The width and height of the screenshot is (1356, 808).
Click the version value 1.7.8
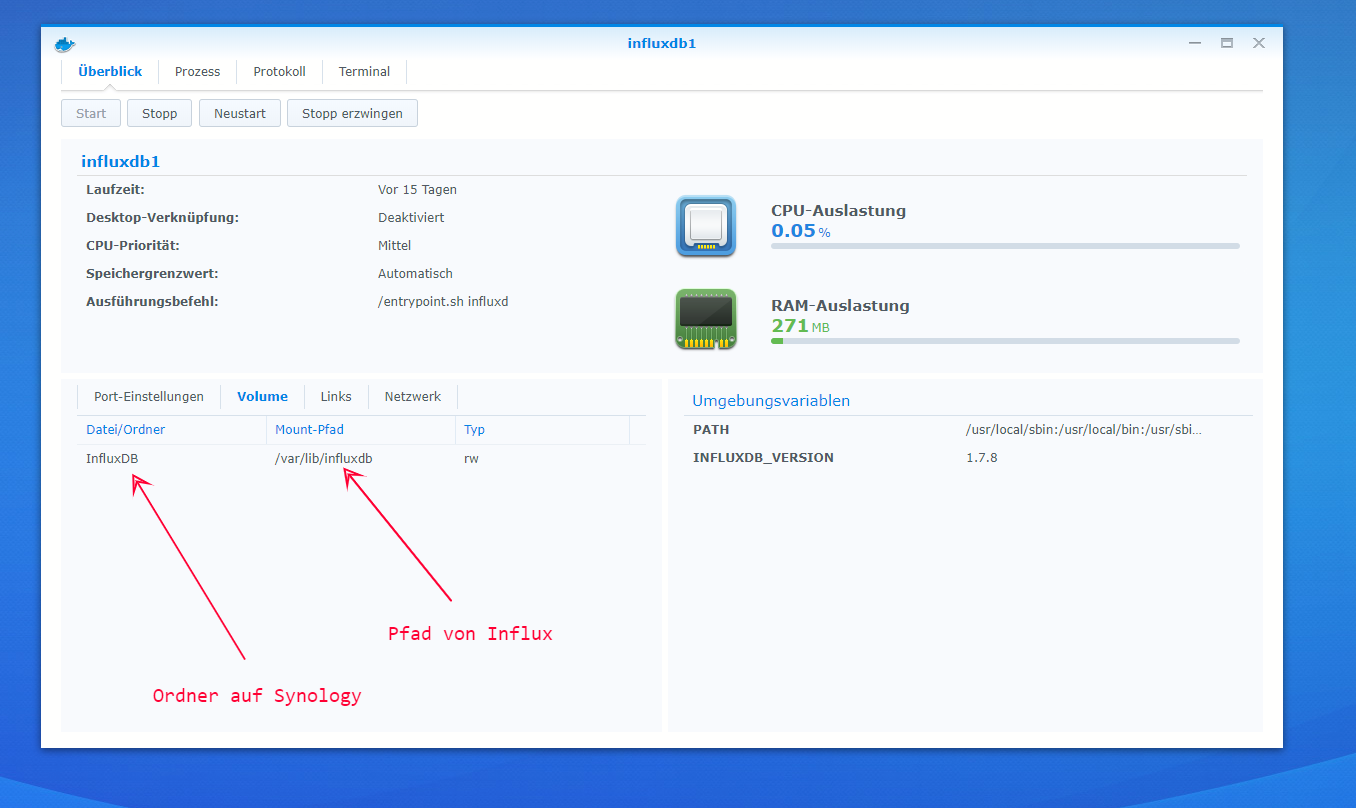[x=981, y=458]
